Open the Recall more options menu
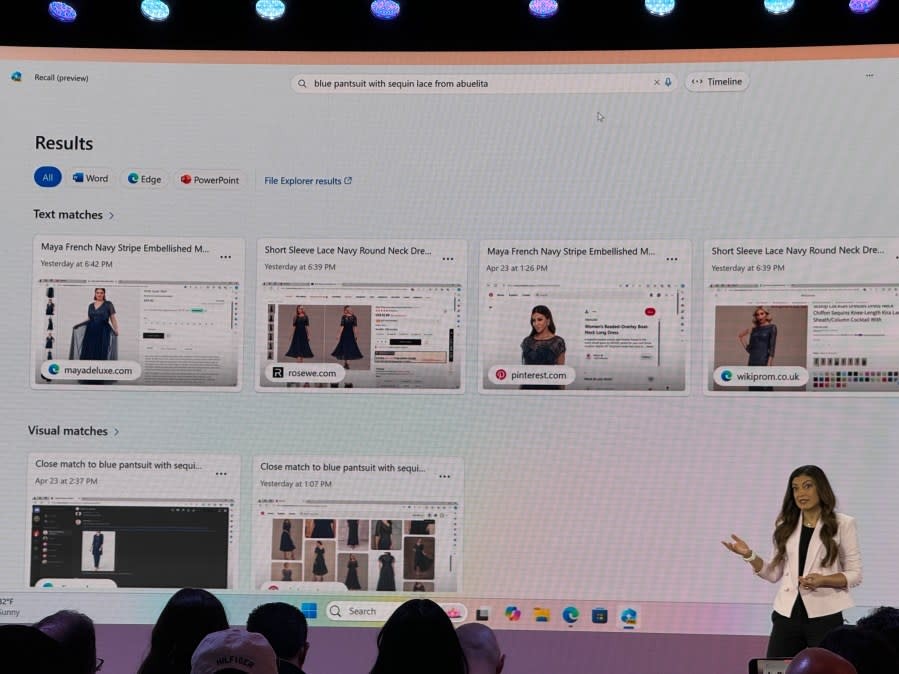 pyautogui.click(x=869, y=76)
